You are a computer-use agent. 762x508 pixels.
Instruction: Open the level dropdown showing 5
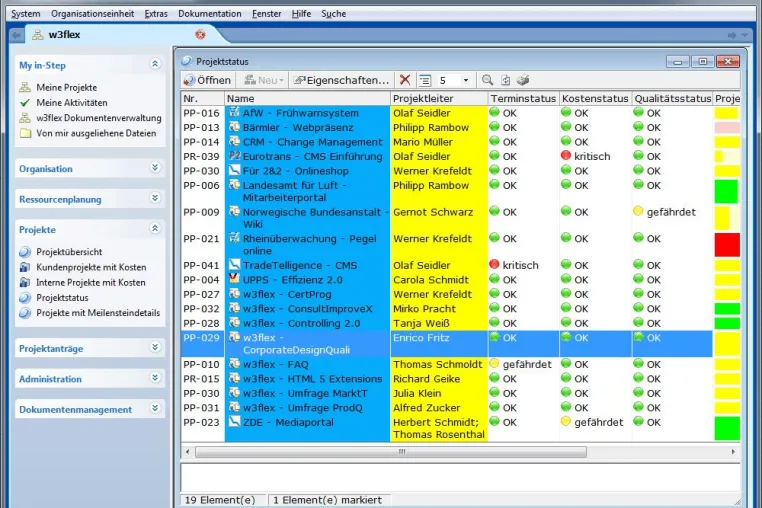(466, 80)
